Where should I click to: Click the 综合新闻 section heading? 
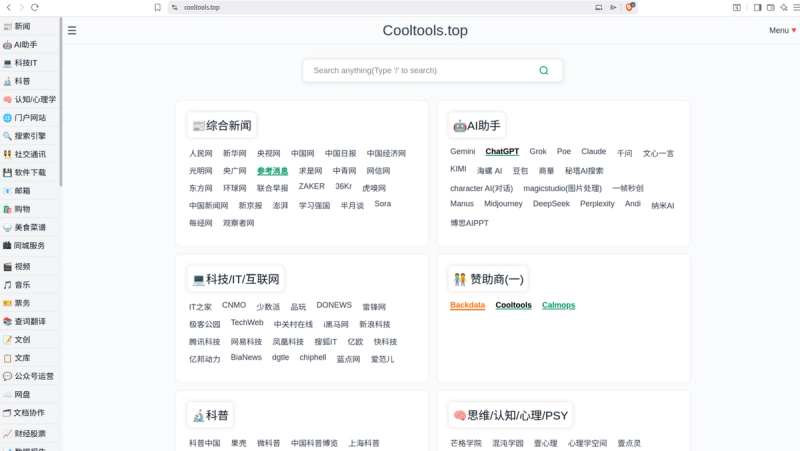[x=222, y=126]
